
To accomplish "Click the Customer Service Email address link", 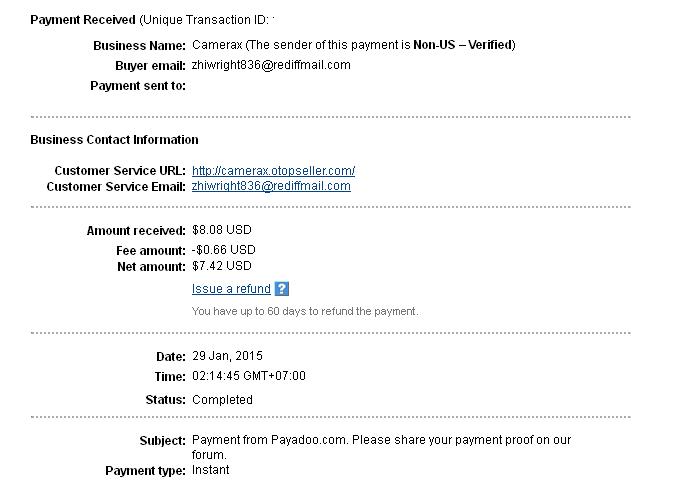I will click(x=271, y=186).
